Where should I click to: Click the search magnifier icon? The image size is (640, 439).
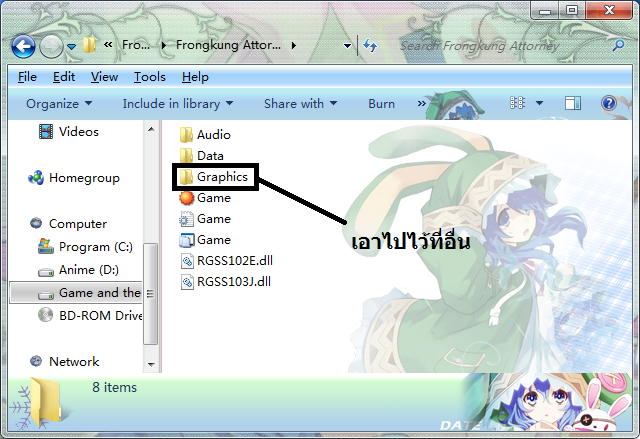pos(619,45)
